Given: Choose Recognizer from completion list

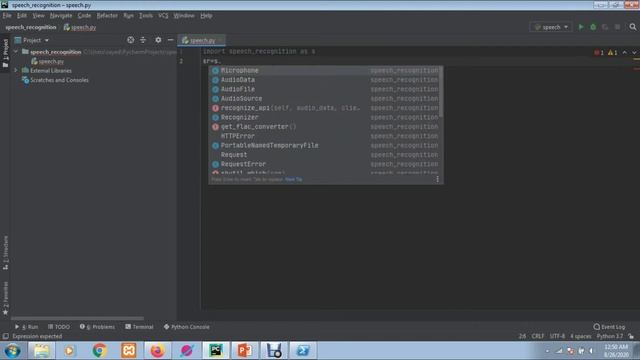Looking at the screenshot, I should pyautogui.click(x=325, y=117).
